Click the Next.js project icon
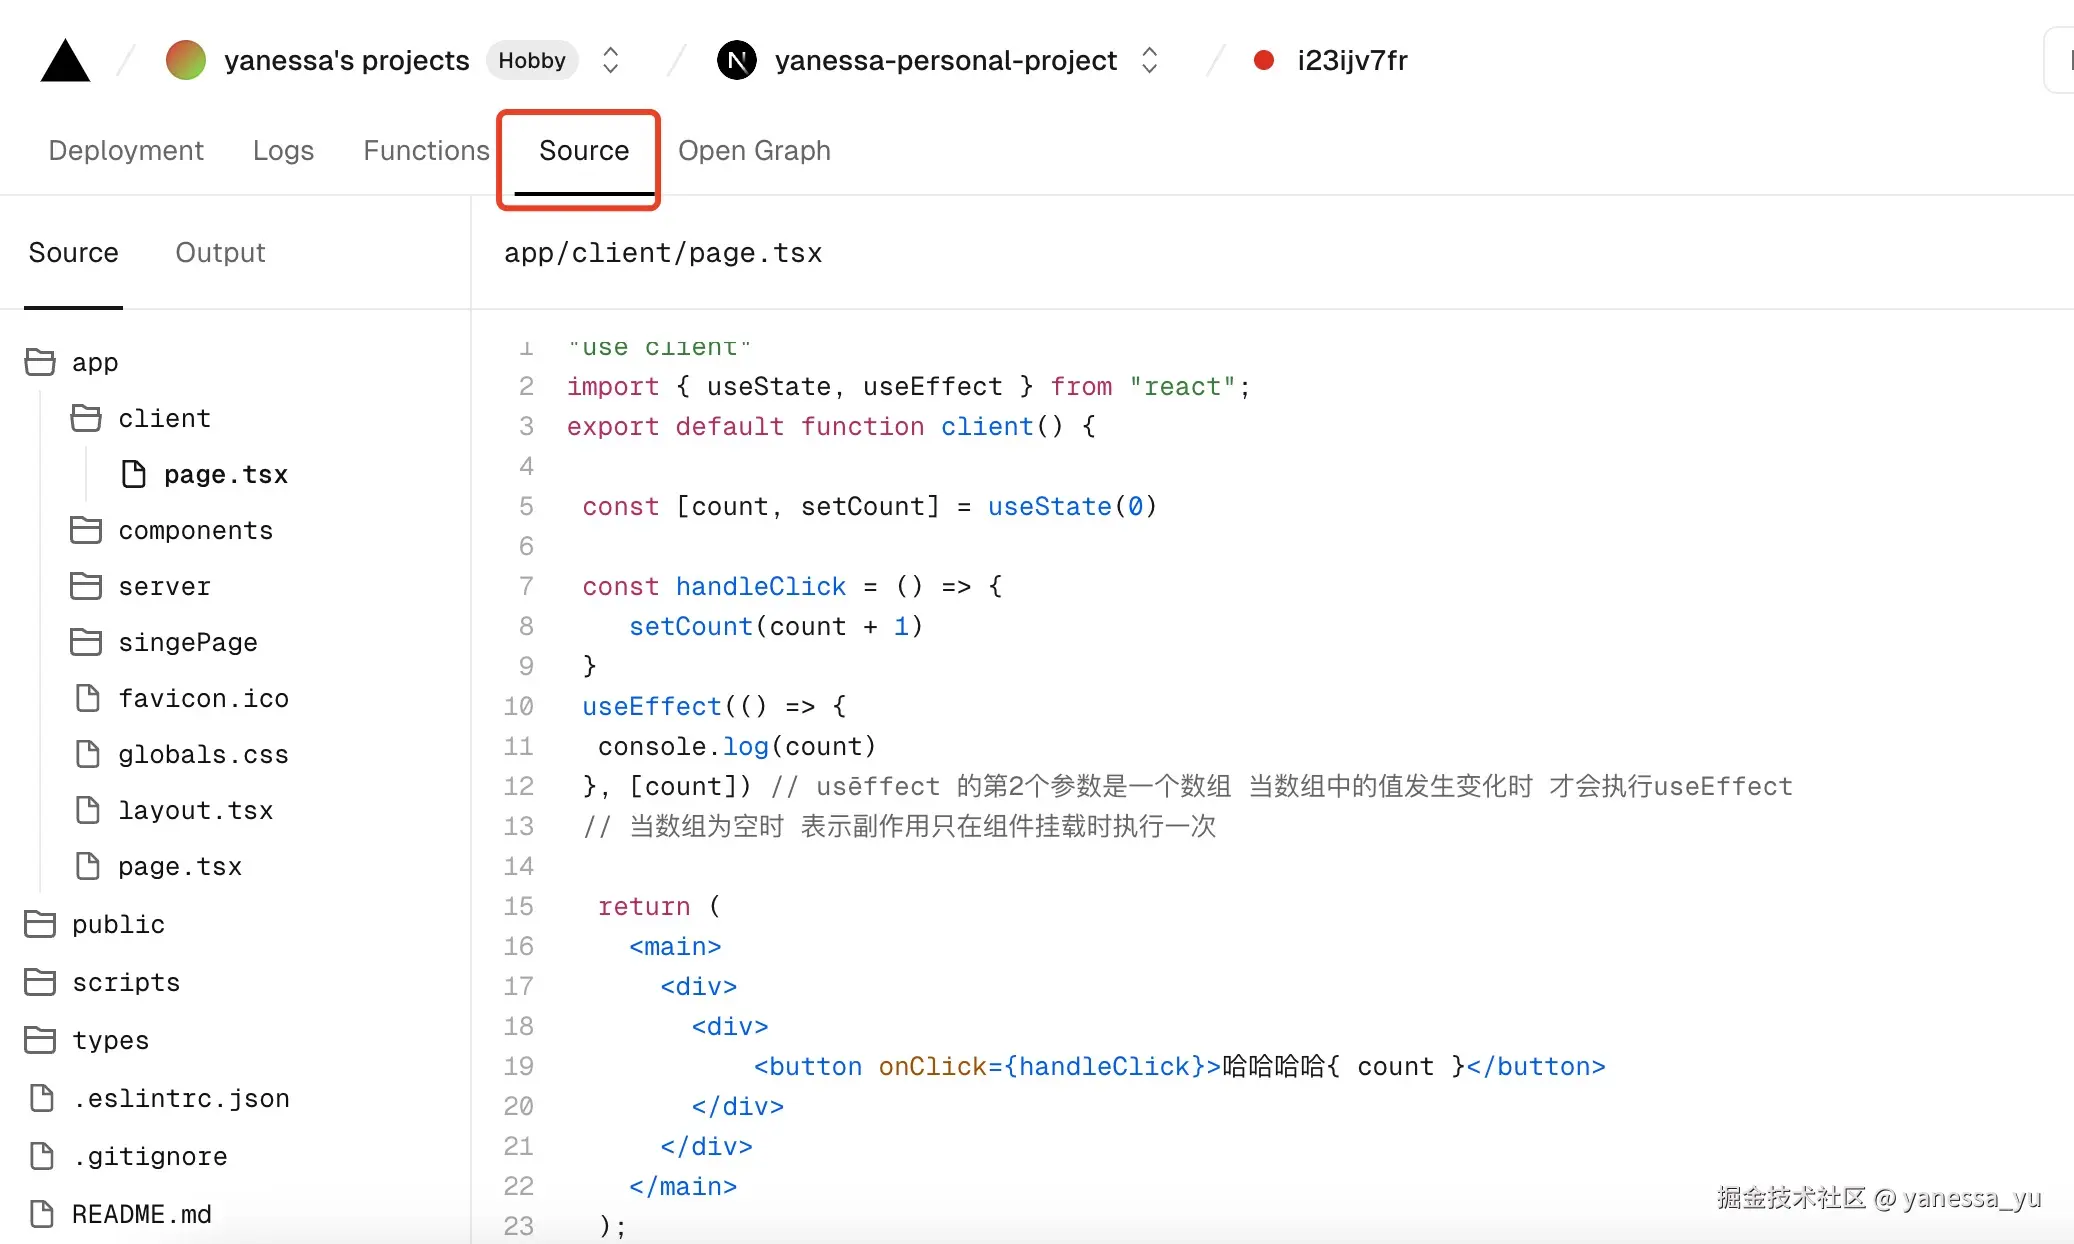Screen dimensions: 2074x1244 point(737,60)
